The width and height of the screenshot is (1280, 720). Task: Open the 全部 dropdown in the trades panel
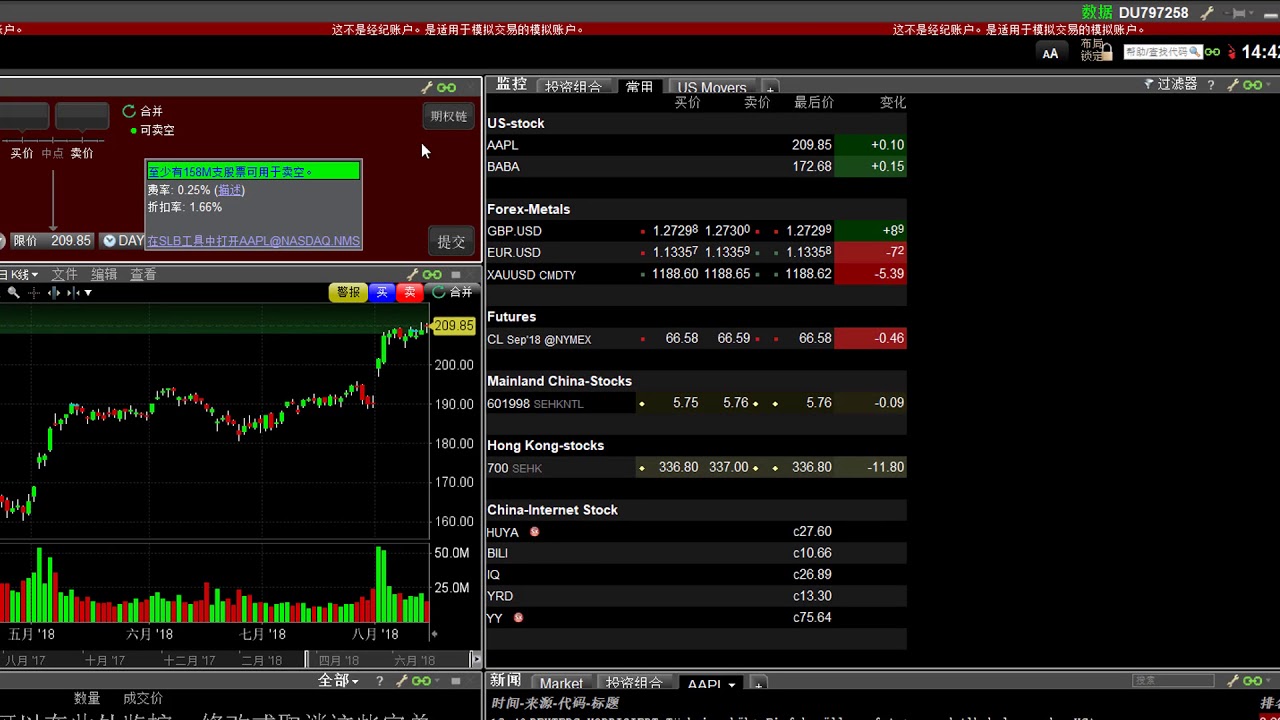(x=338, y=681)
